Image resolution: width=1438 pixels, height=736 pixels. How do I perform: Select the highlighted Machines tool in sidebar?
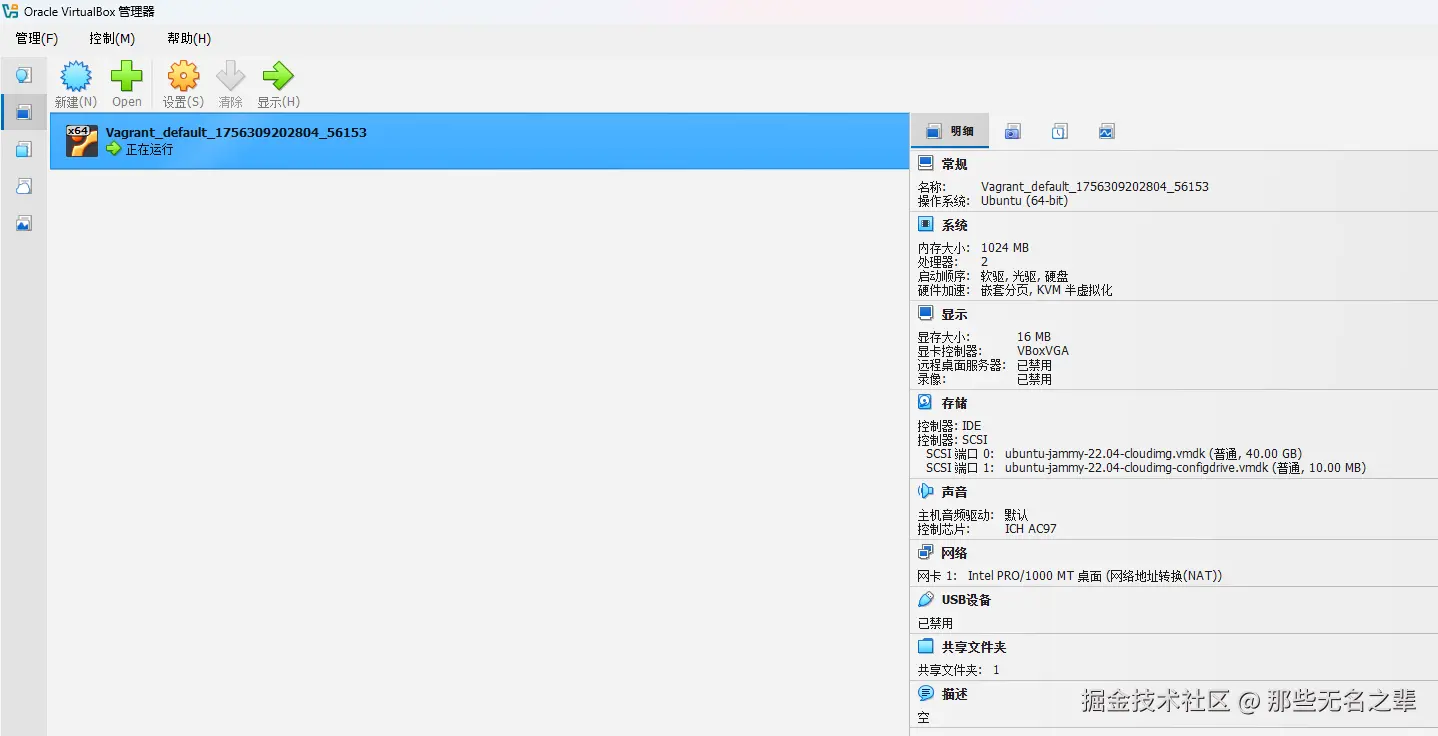click(23, 112)
